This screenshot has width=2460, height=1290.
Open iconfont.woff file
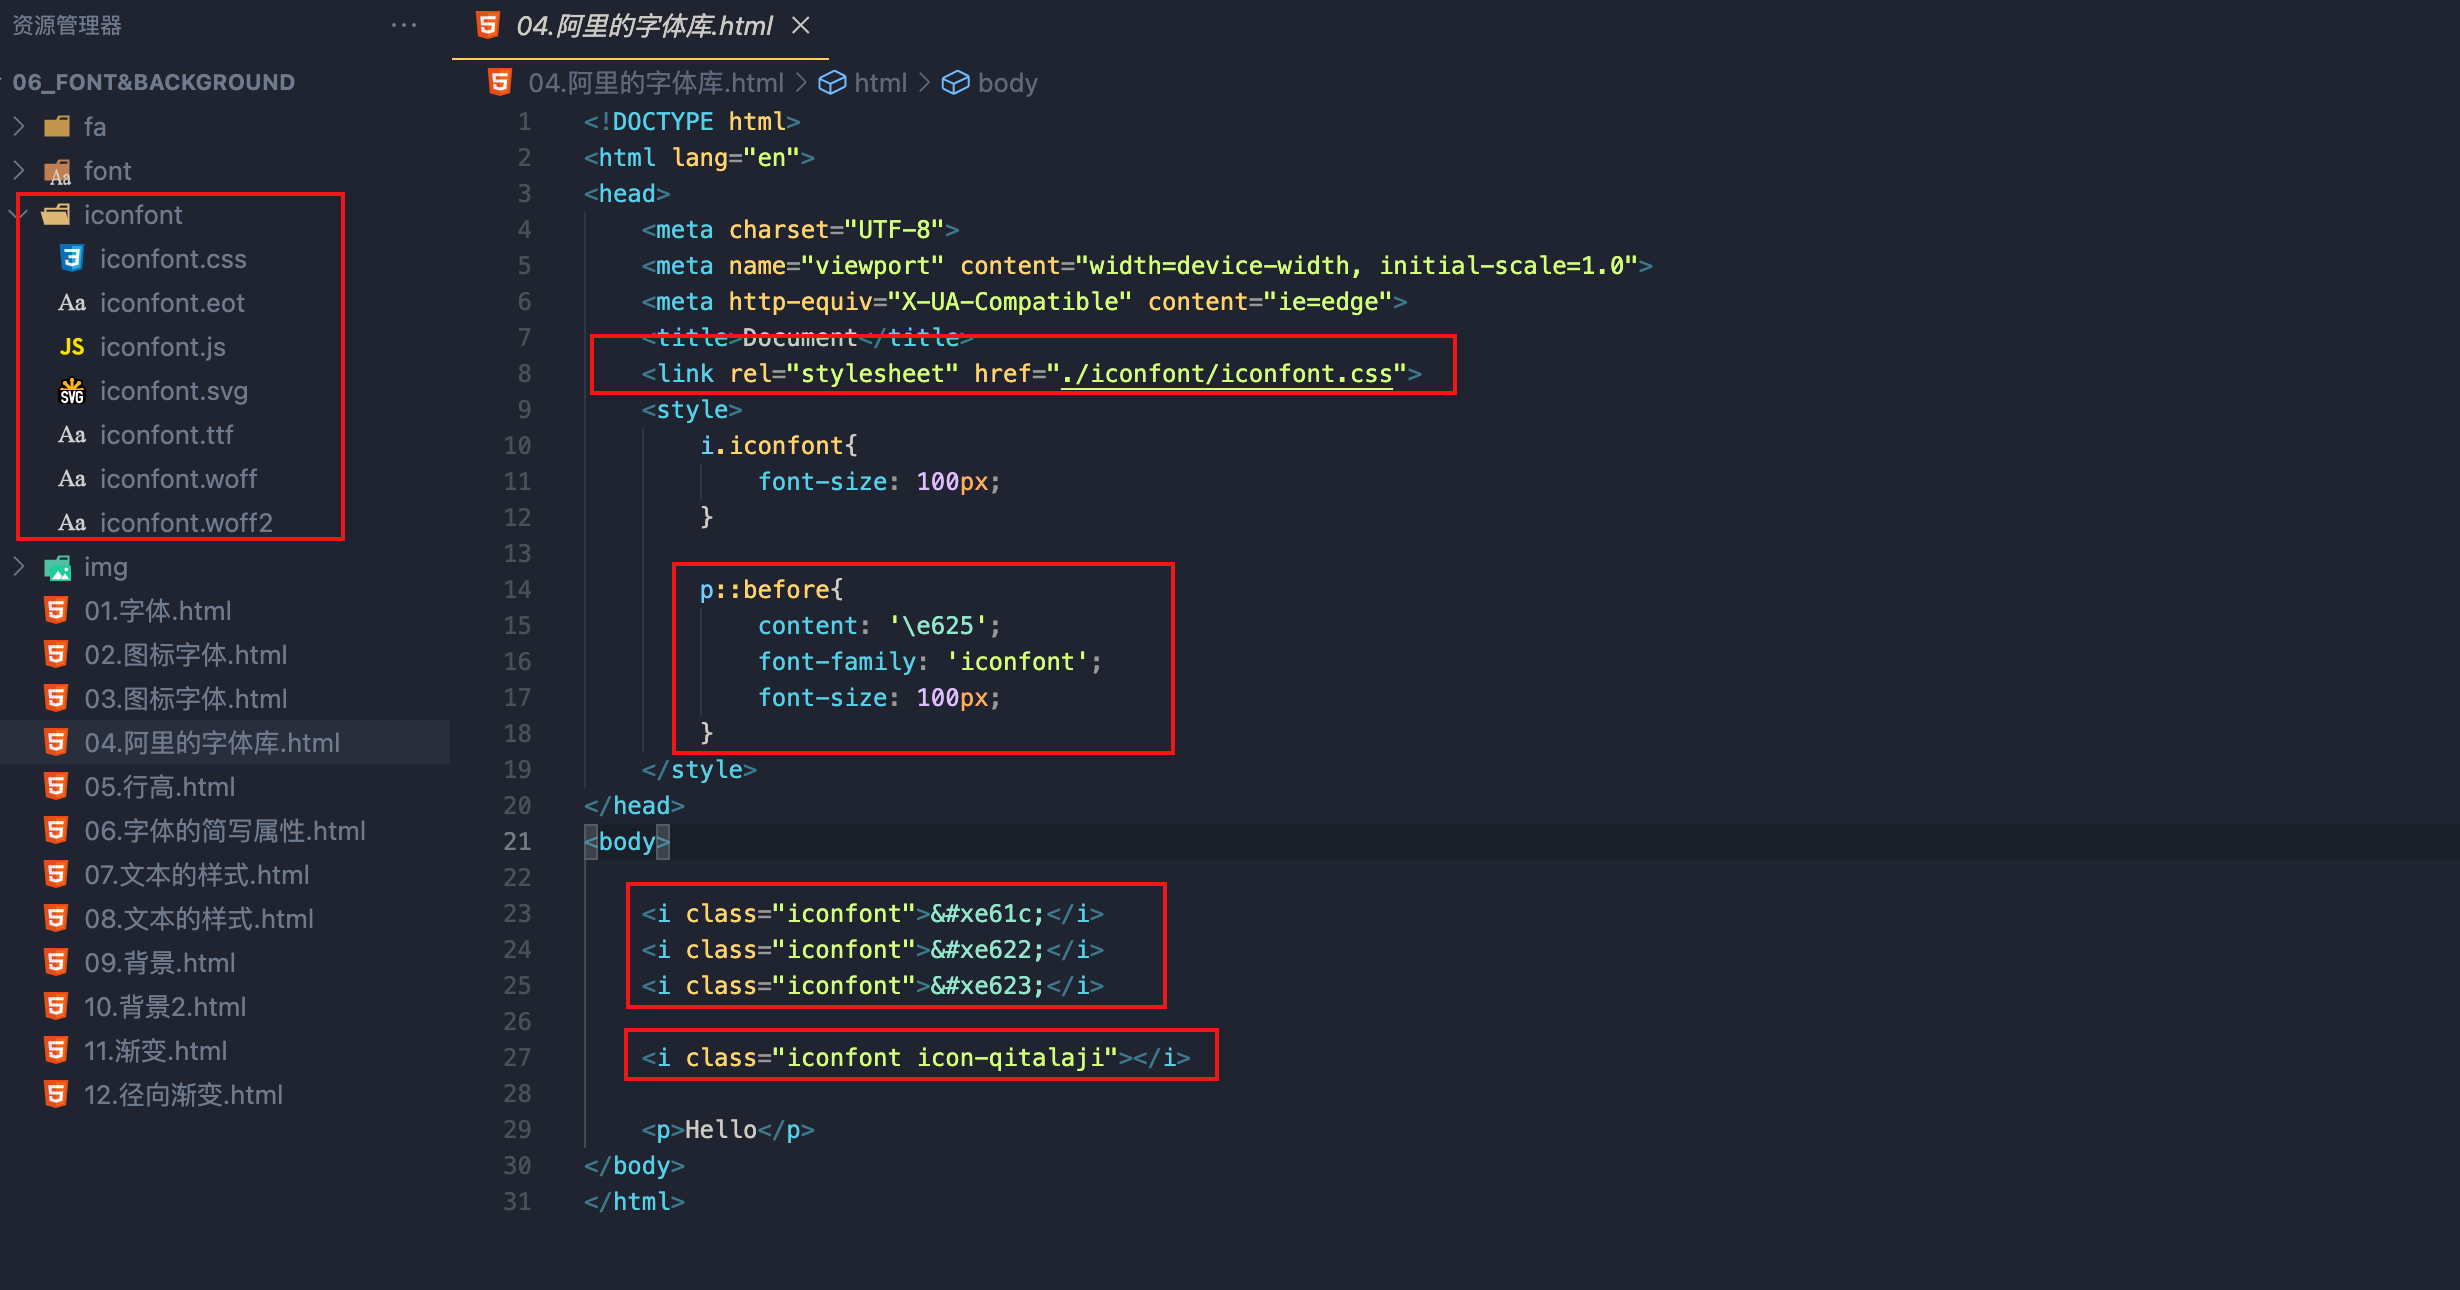click(x=178, y=479)
